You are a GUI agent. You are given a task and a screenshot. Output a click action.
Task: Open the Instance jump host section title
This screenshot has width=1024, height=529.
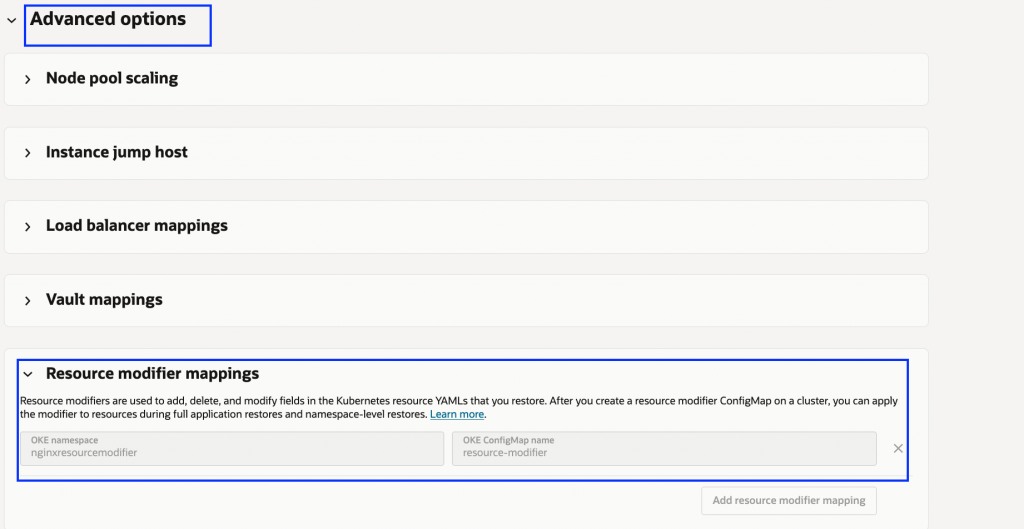tap(117, 152)
